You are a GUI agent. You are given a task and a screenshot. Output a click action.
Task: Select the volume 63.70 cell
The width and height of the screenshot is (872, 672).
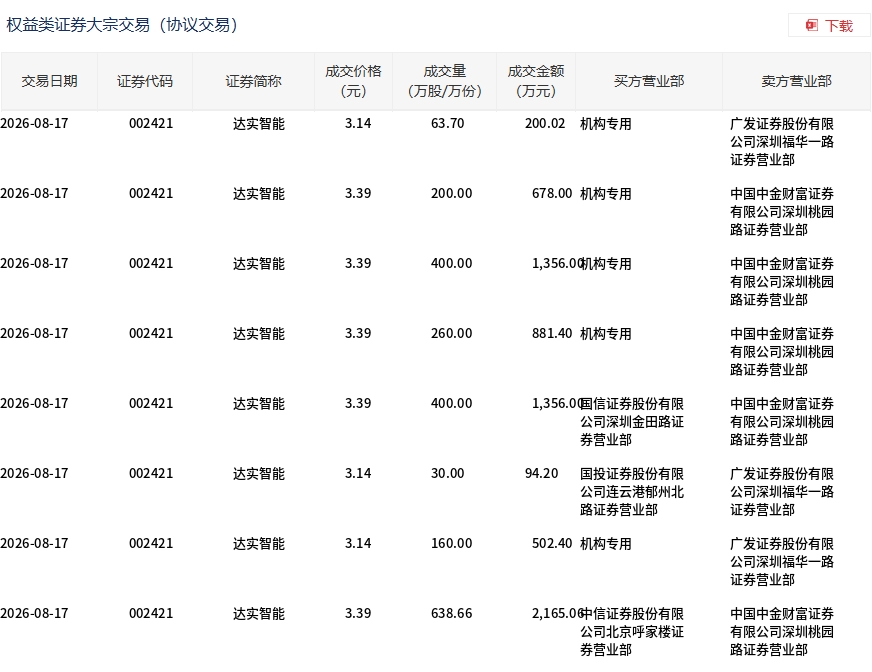tap(448, 123)
